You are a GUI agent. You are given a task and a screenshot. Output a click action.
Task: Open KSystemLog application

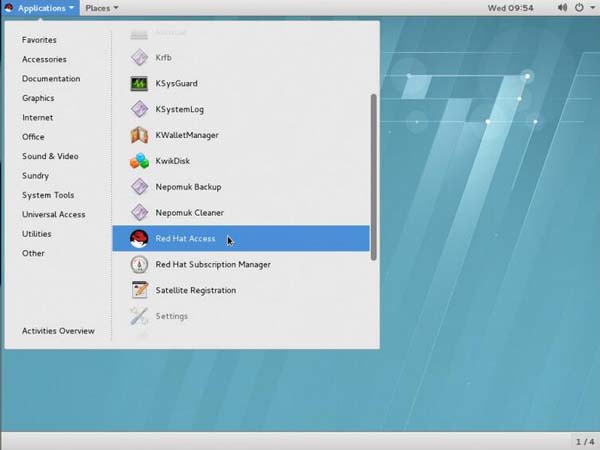(180, 109)
